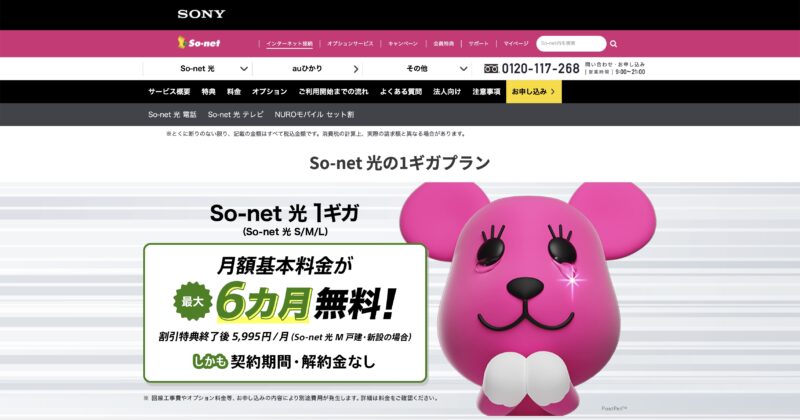Click the So-net search input field
Screen dimensions: 800x420
coord(571,43)
